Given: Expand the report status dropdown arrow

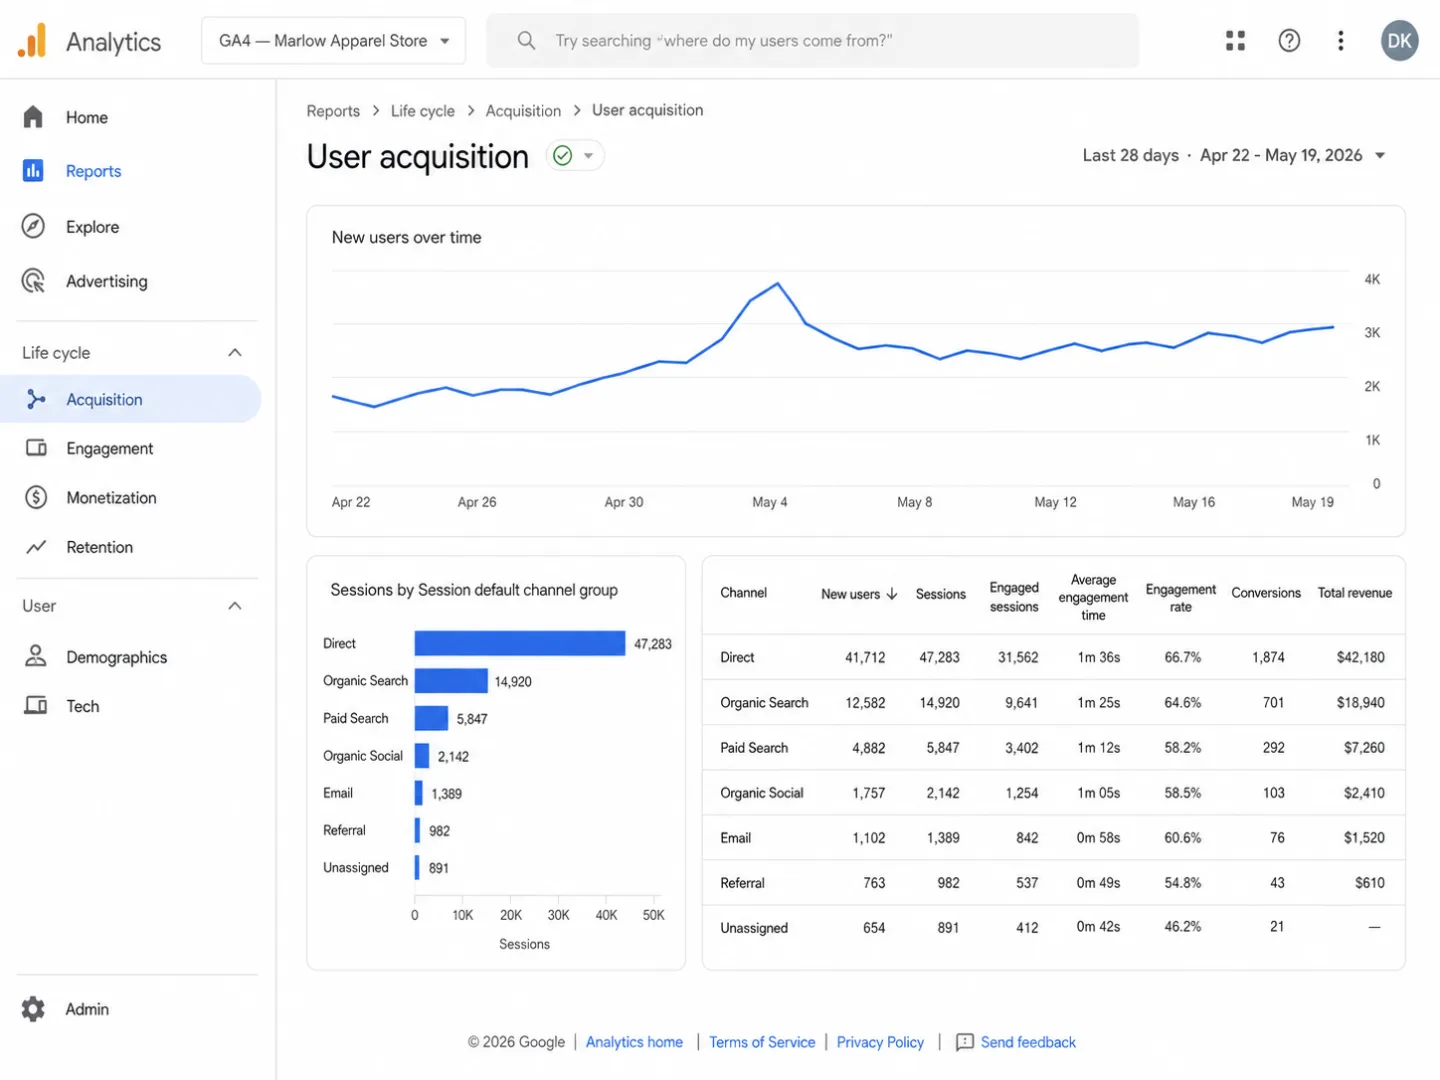Looking at the screenshot, I should click(589, 156).
